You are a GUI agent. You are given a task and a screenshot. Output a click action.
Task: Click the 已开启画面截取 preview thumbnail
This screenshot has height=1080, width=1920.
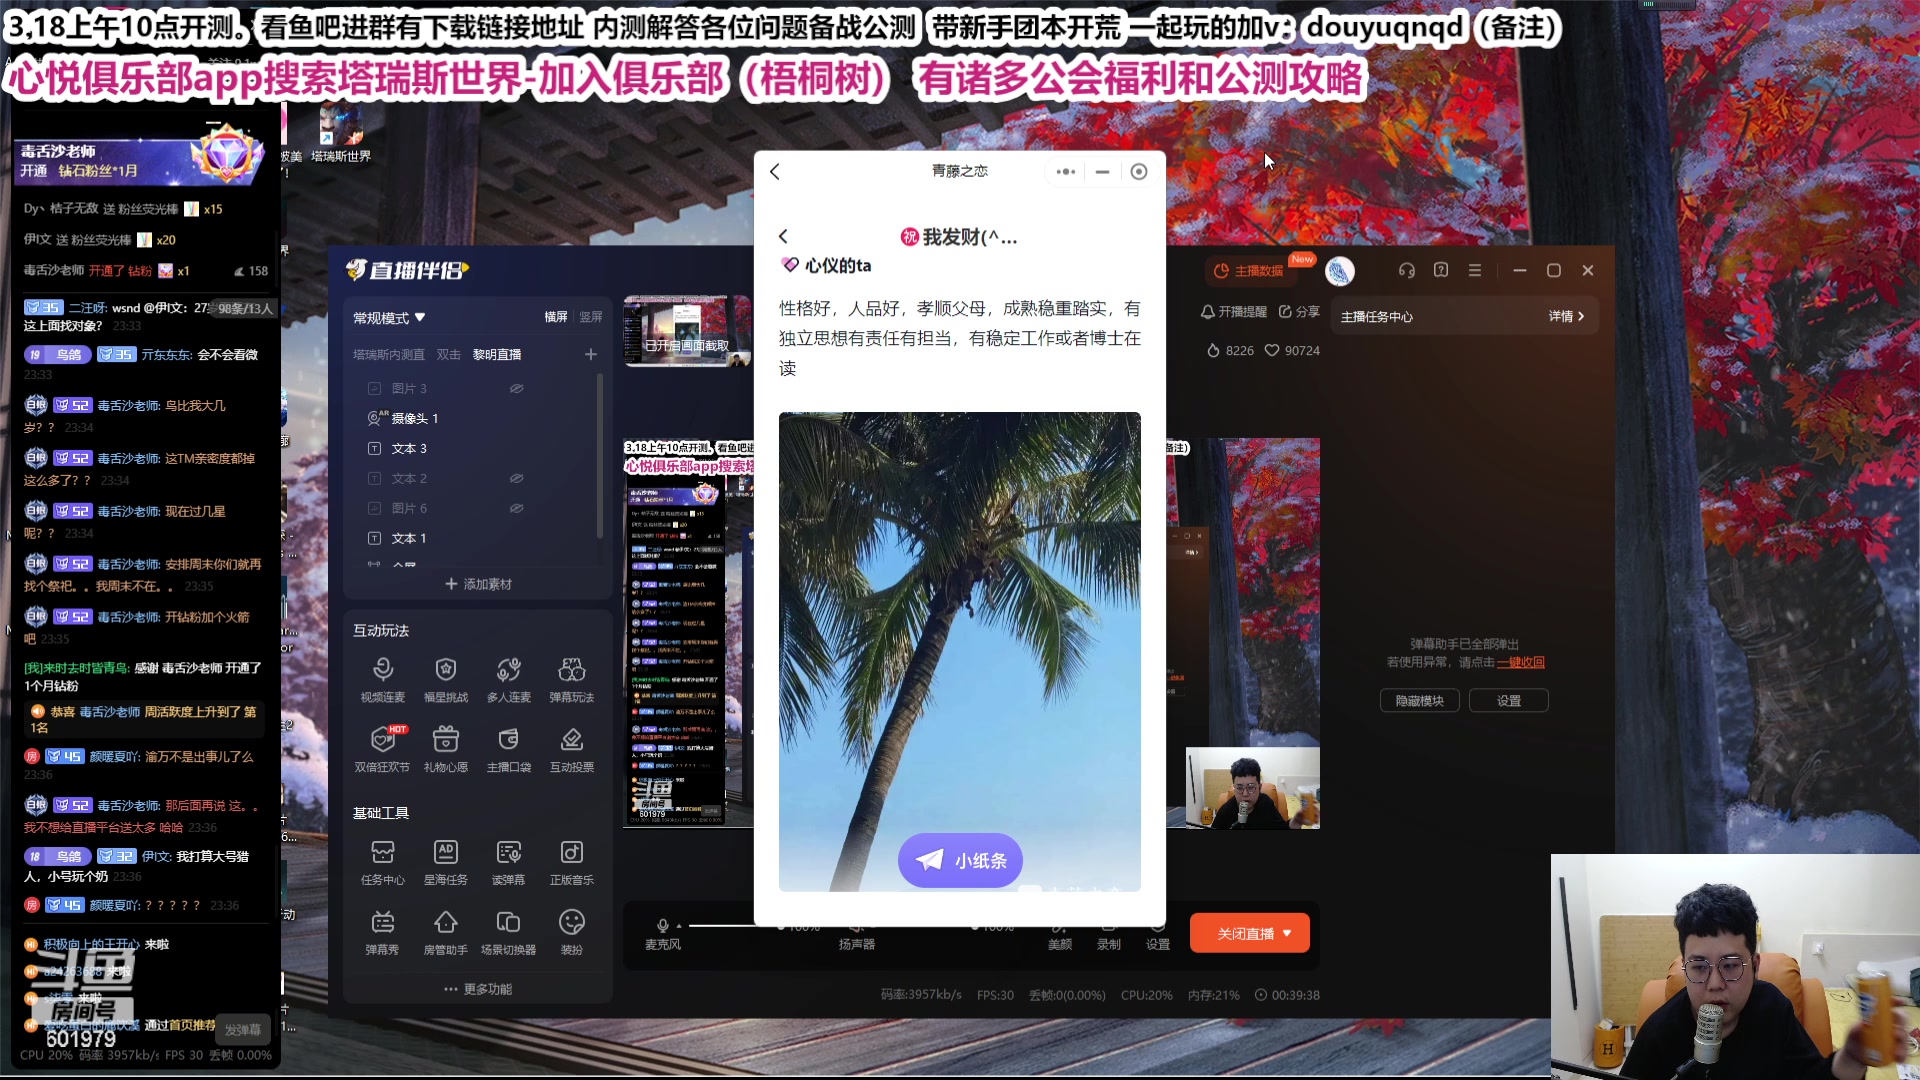pos(687,331)
